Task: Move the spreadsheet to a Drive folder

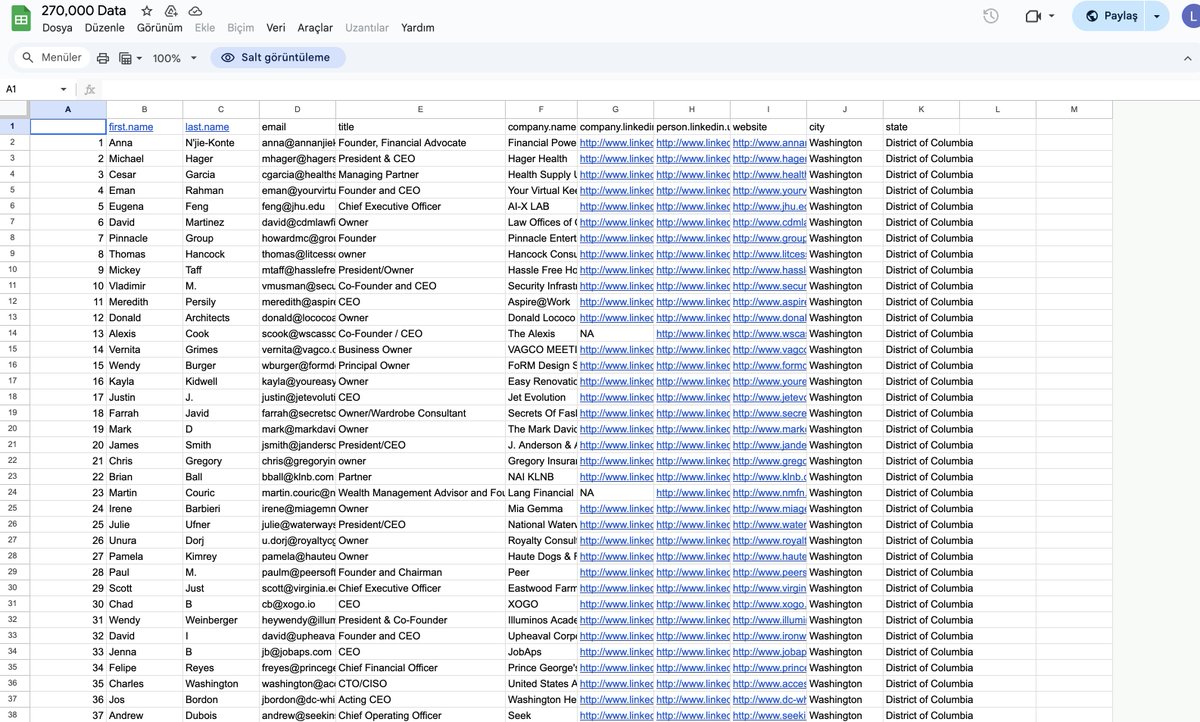Action: coord(169,10)
